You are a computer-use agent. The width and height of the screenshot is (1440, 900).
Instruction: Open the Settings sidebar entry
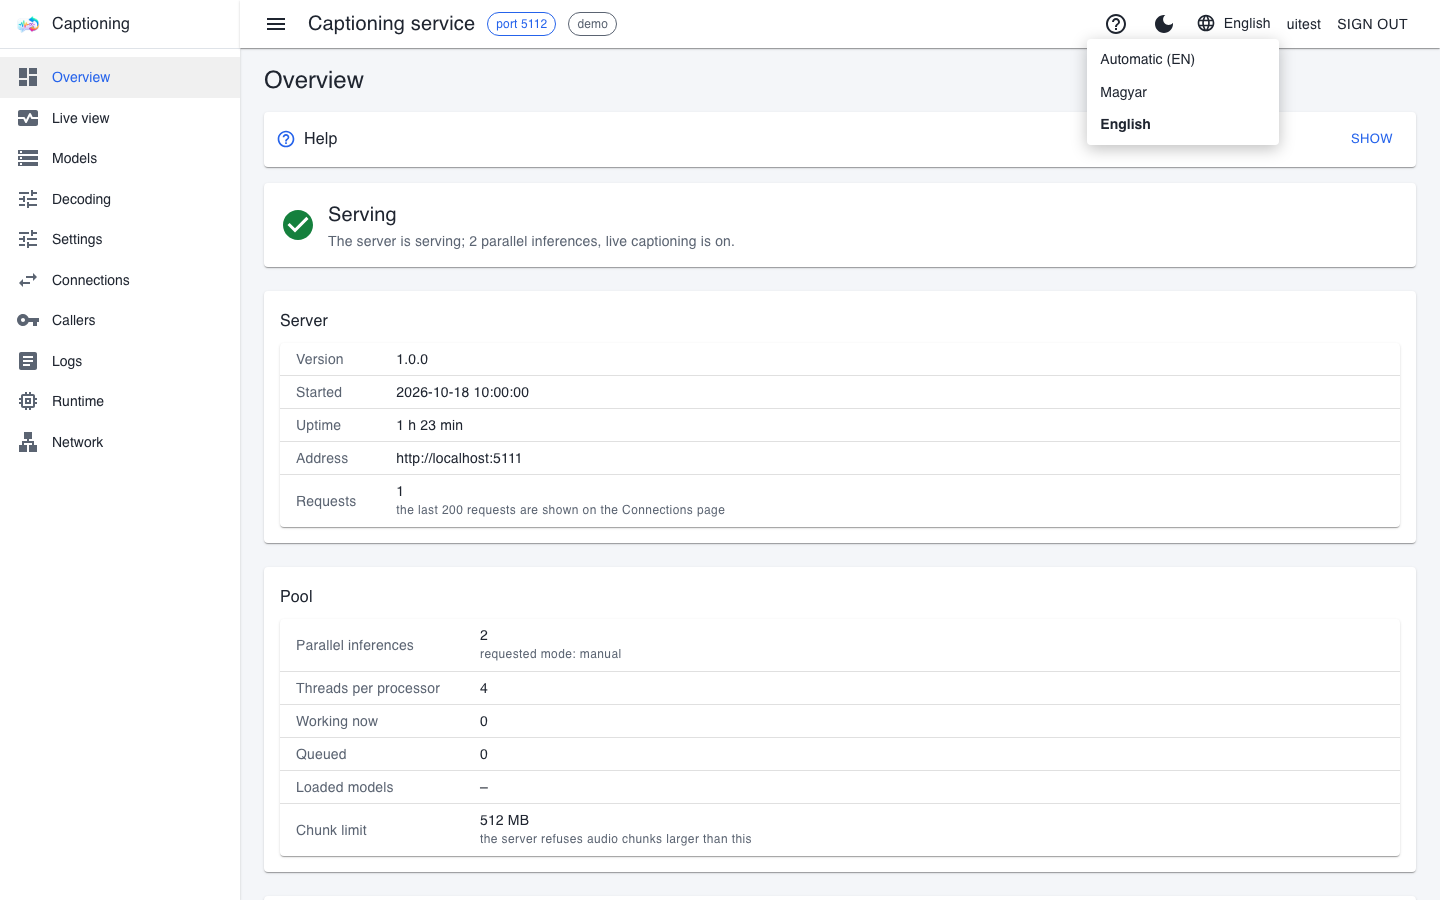(x=120, y=239)
